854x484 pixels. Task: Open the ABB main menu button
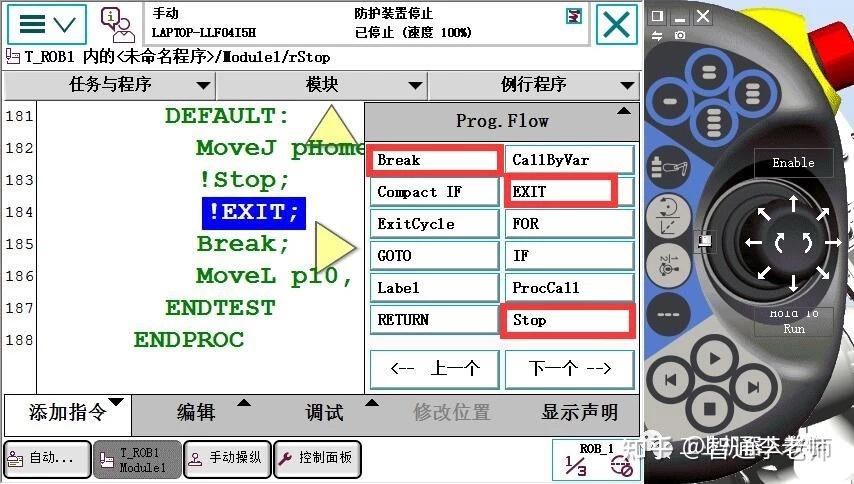[46, 23]
